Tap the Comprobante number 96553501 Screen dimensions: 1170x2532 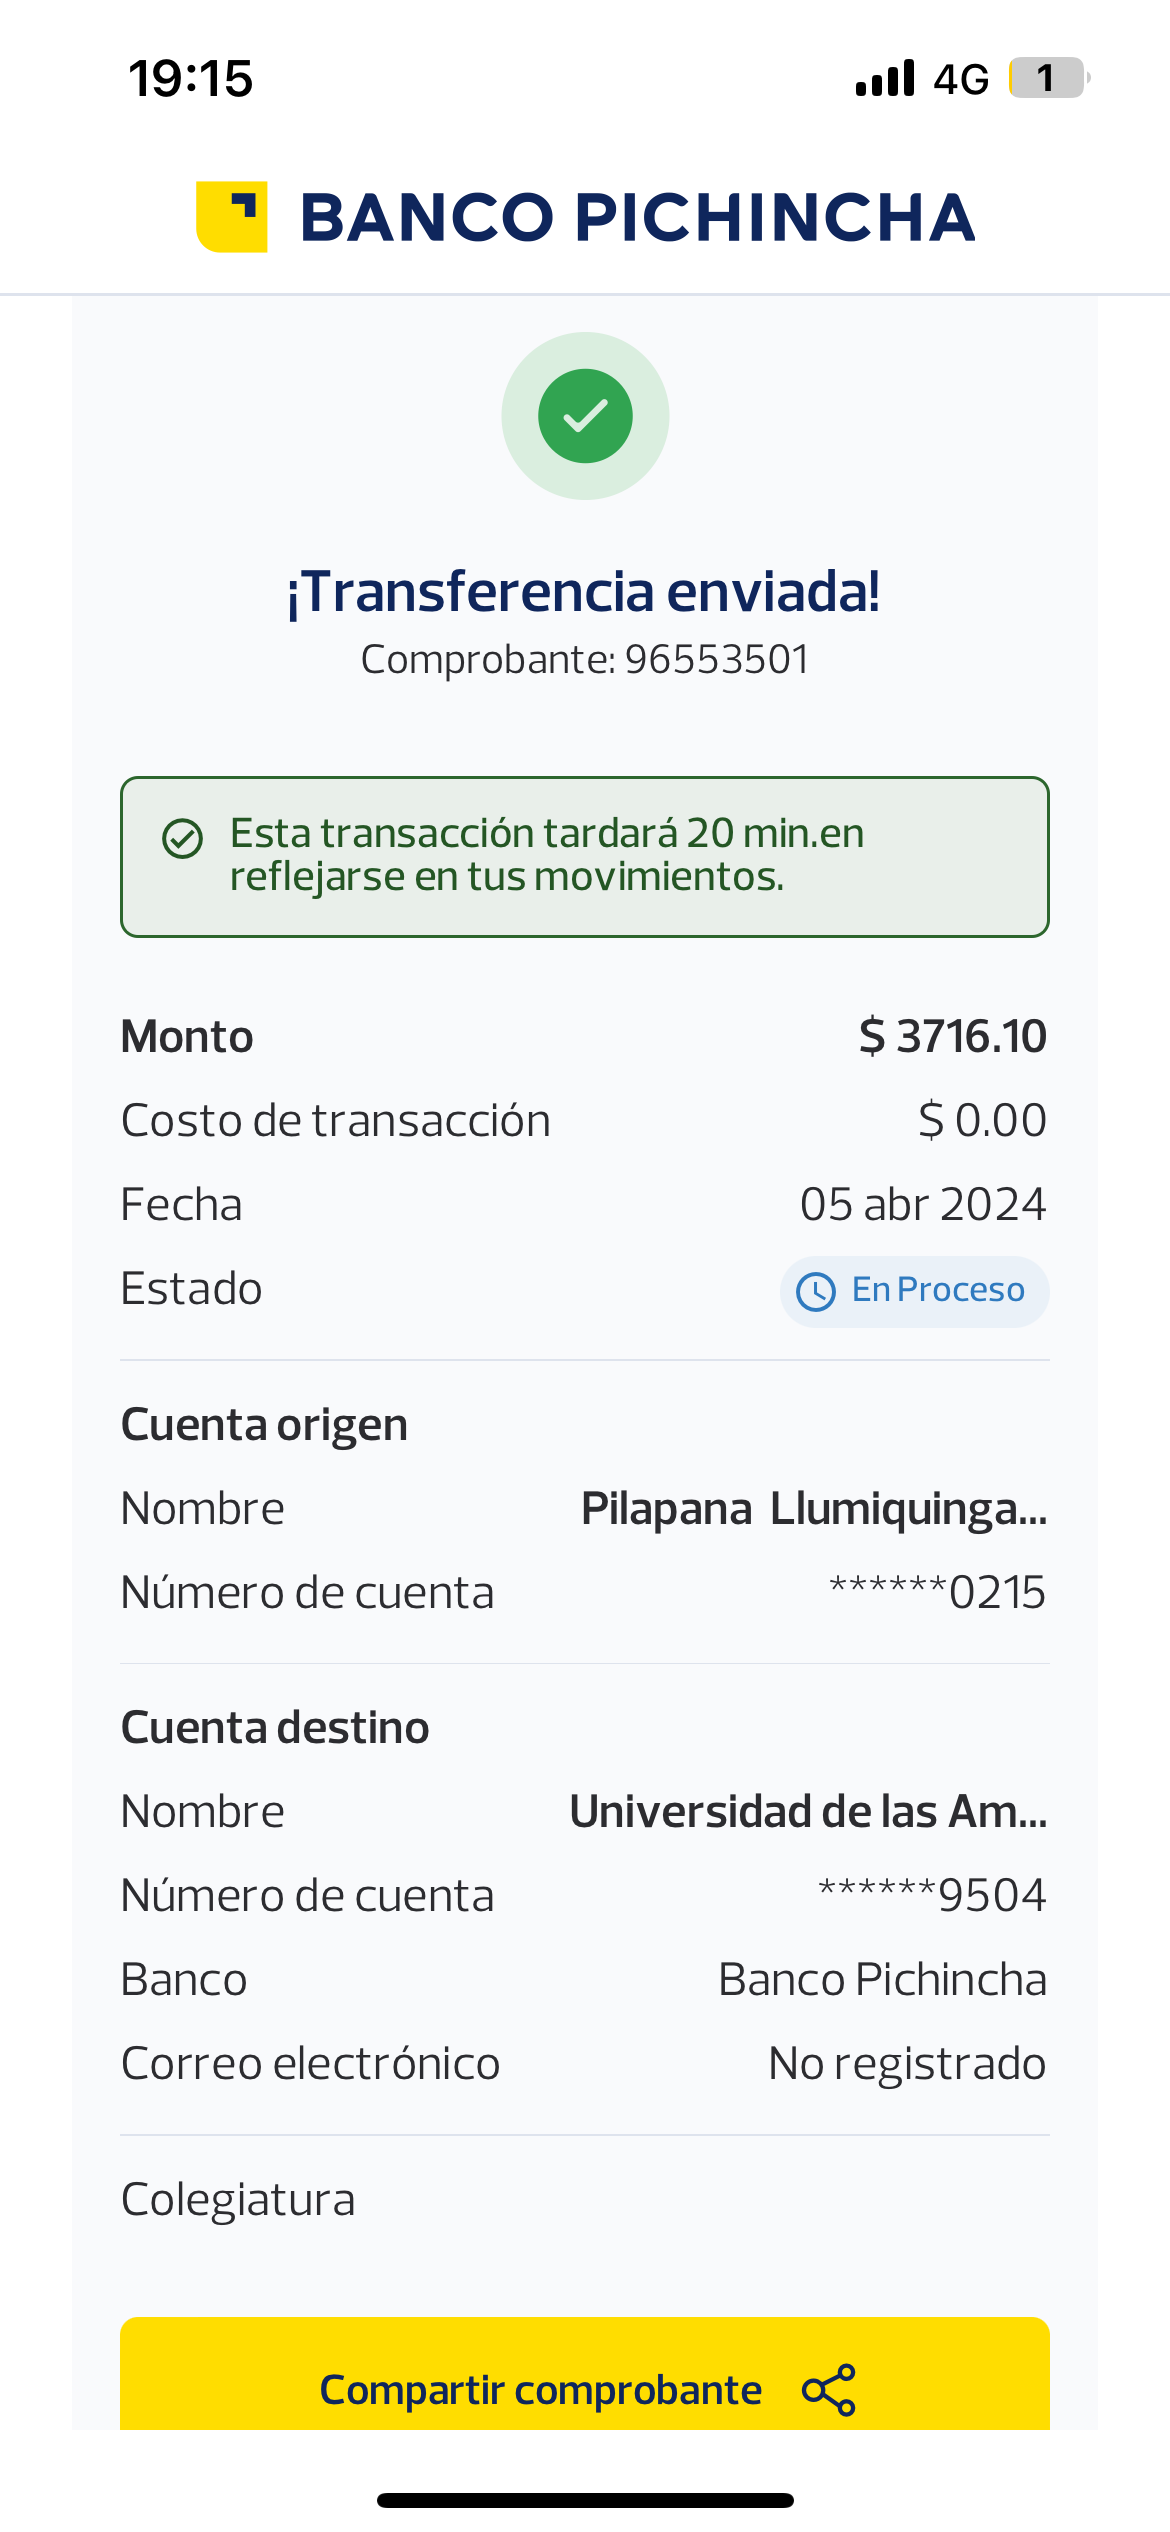716,660
